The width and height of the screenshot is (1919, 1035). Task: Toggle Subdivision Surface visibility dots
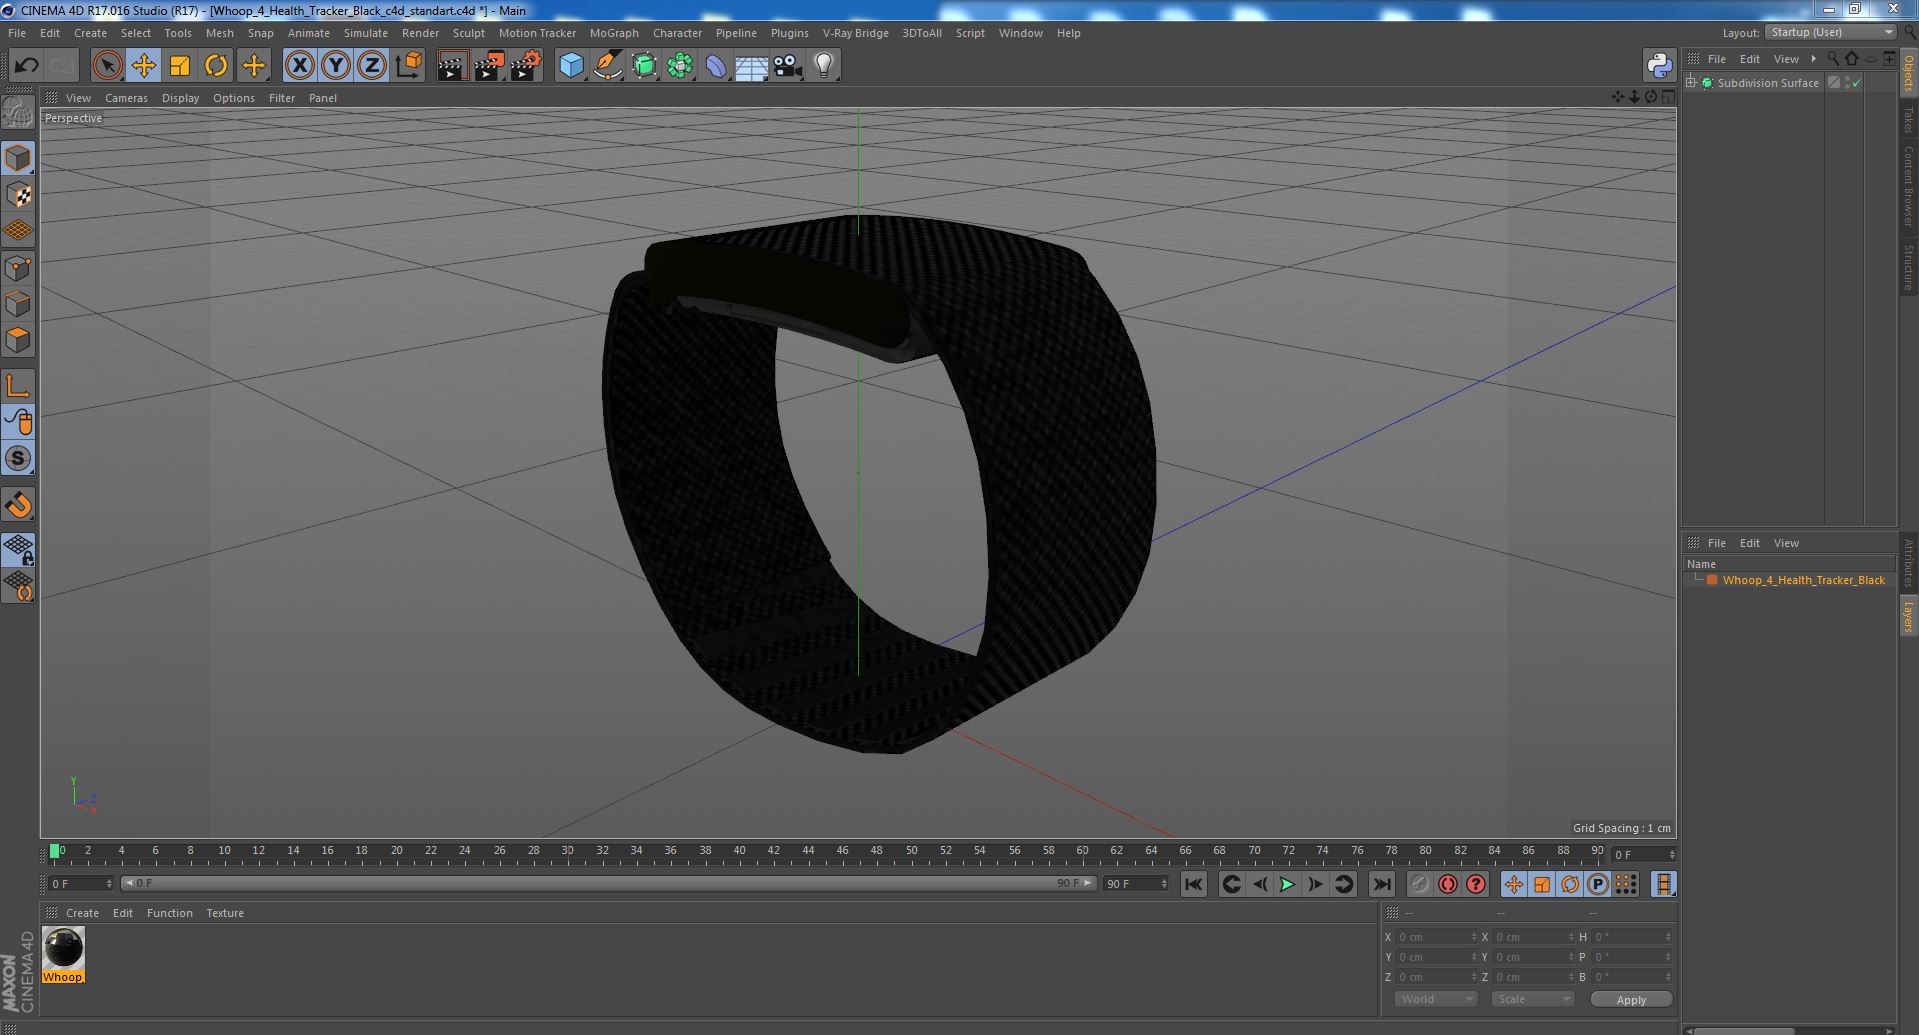[x=1847, y=83]
